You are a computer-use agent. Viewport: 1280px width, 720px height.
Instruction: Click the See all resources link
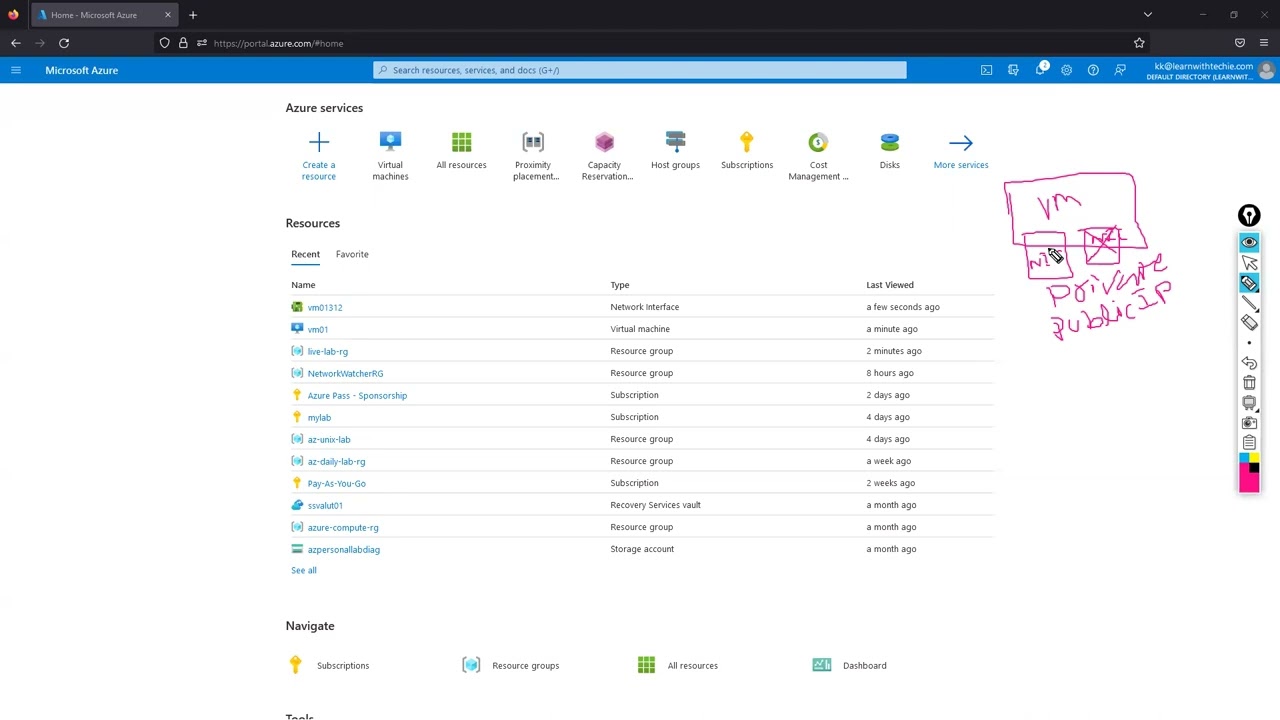coord(304,570)
